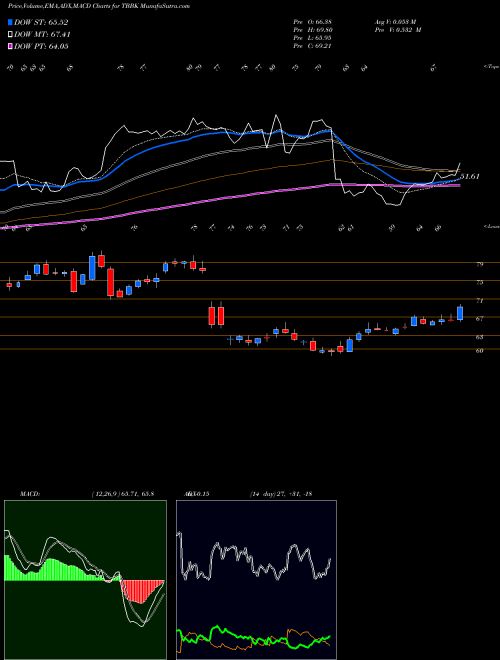The image size is (500, 660).
Task: Click the blue DOW ST legend swatch
Action: point(10,23)
